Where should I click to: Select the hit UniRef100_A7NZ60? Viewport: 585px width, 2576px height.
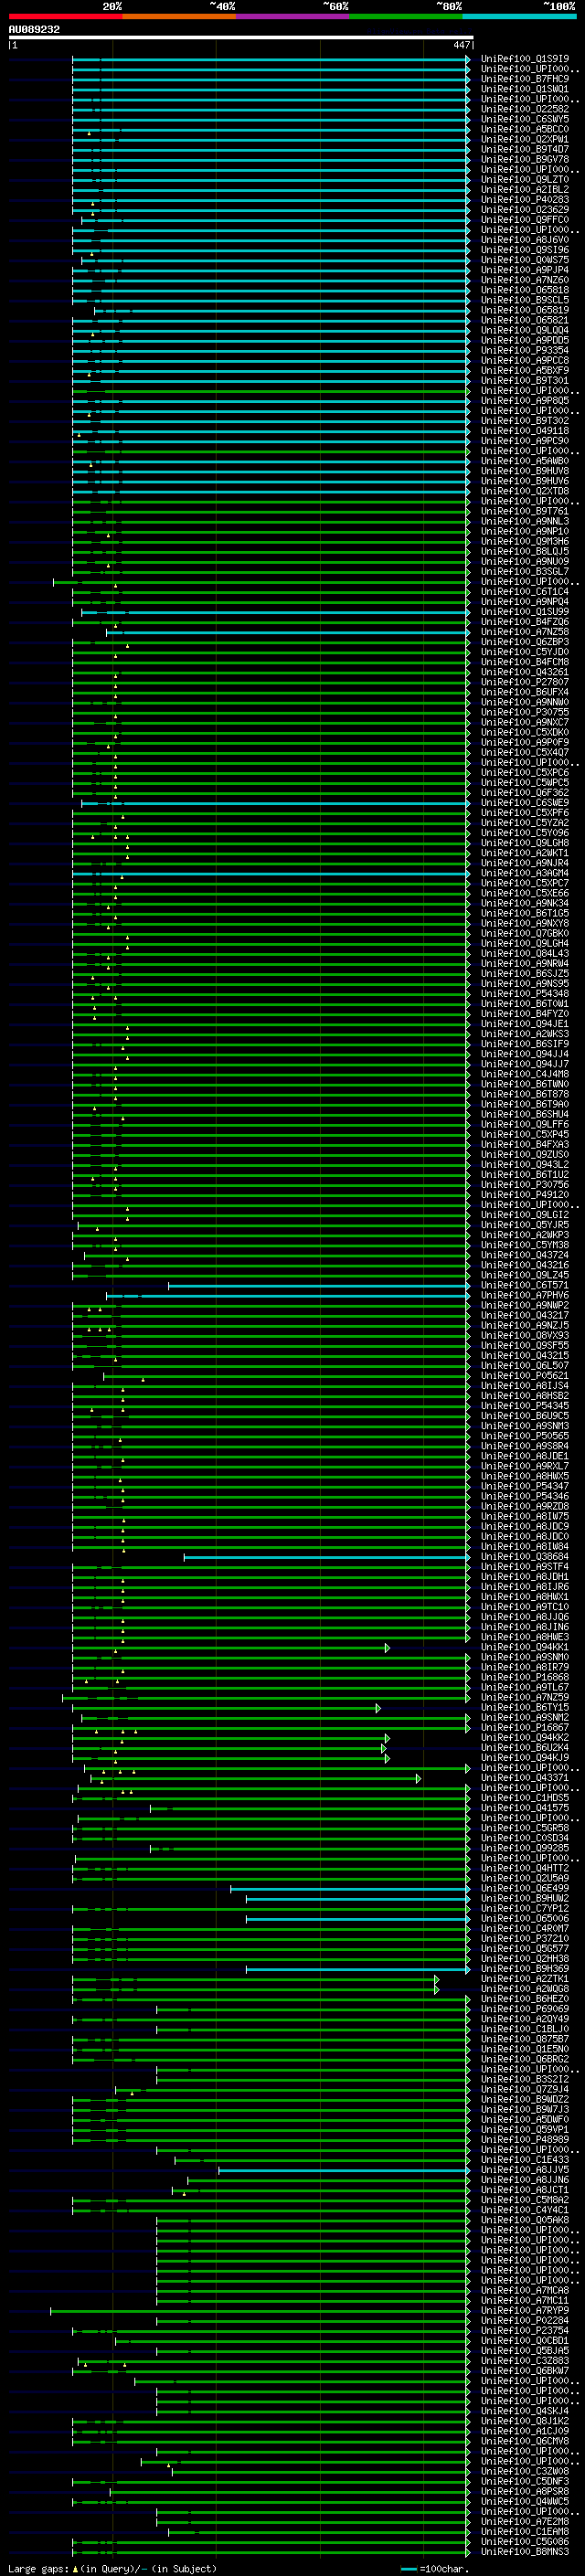point(525,280)
